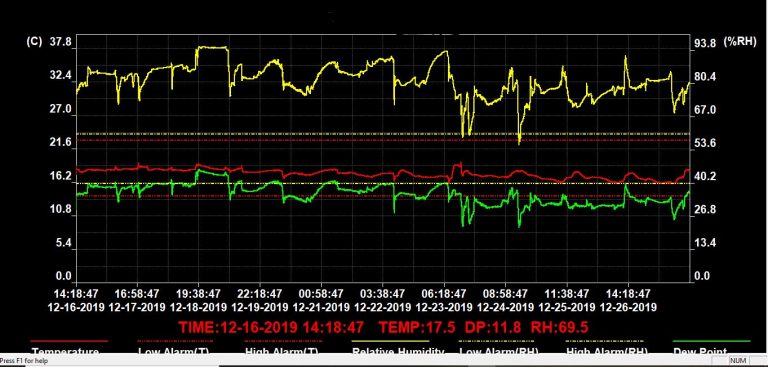Viewport: 768px width, 367px height.
Task: Click the green Dew Point legend line
Action: 711,341
